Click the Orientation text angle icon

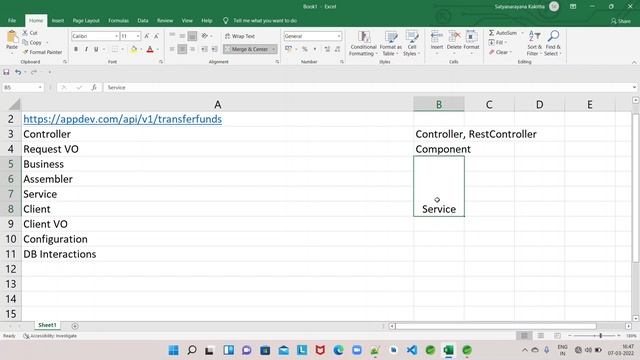(204, 36)
